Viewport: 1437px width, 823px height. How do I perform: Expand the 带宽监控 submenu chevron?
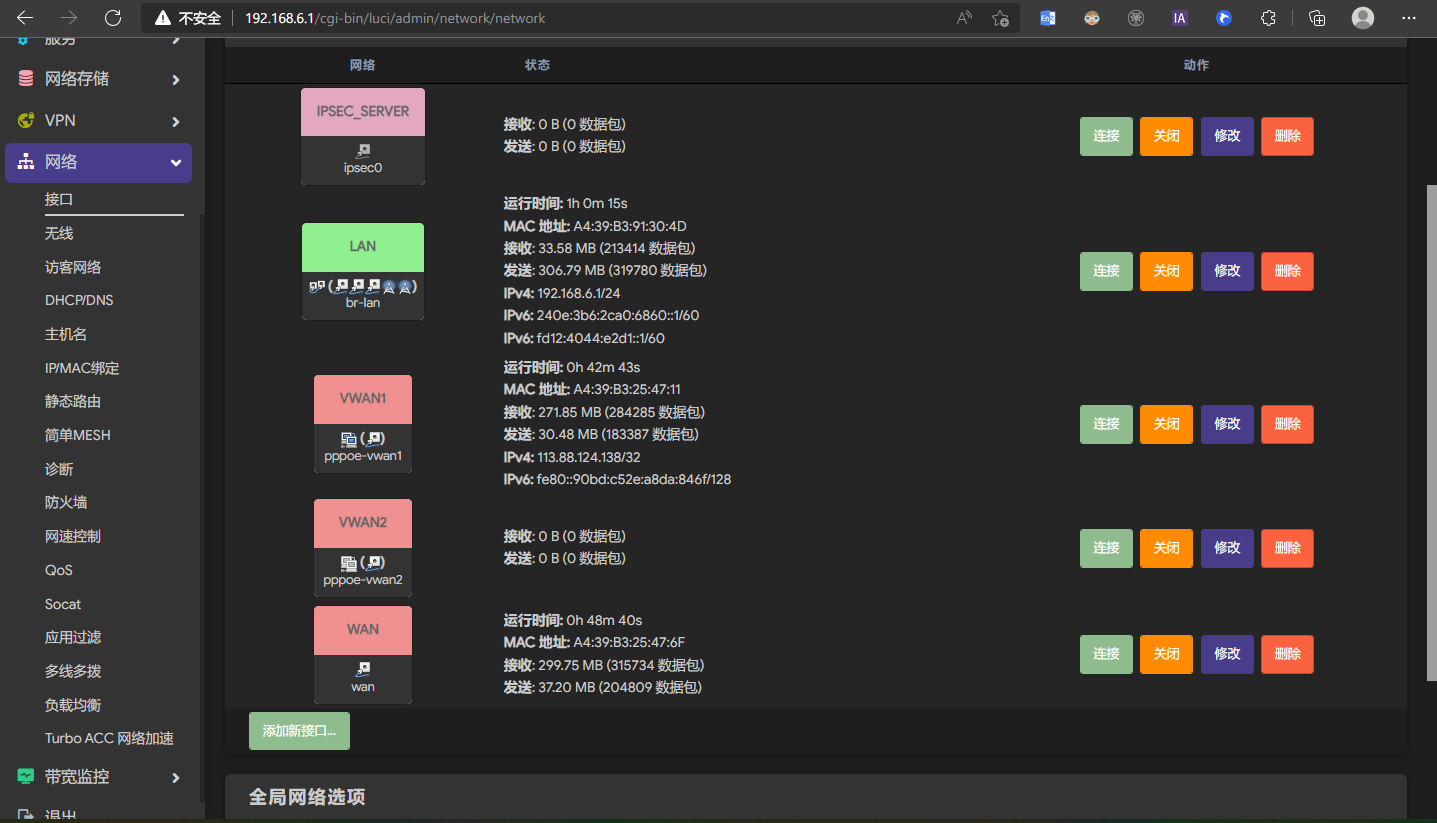176,777
